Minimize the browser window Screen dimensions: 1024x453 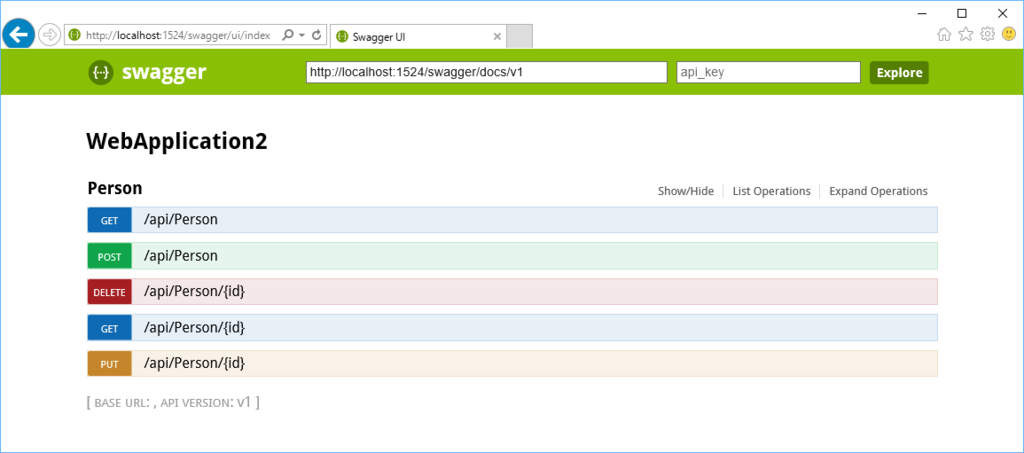[921, 12]
